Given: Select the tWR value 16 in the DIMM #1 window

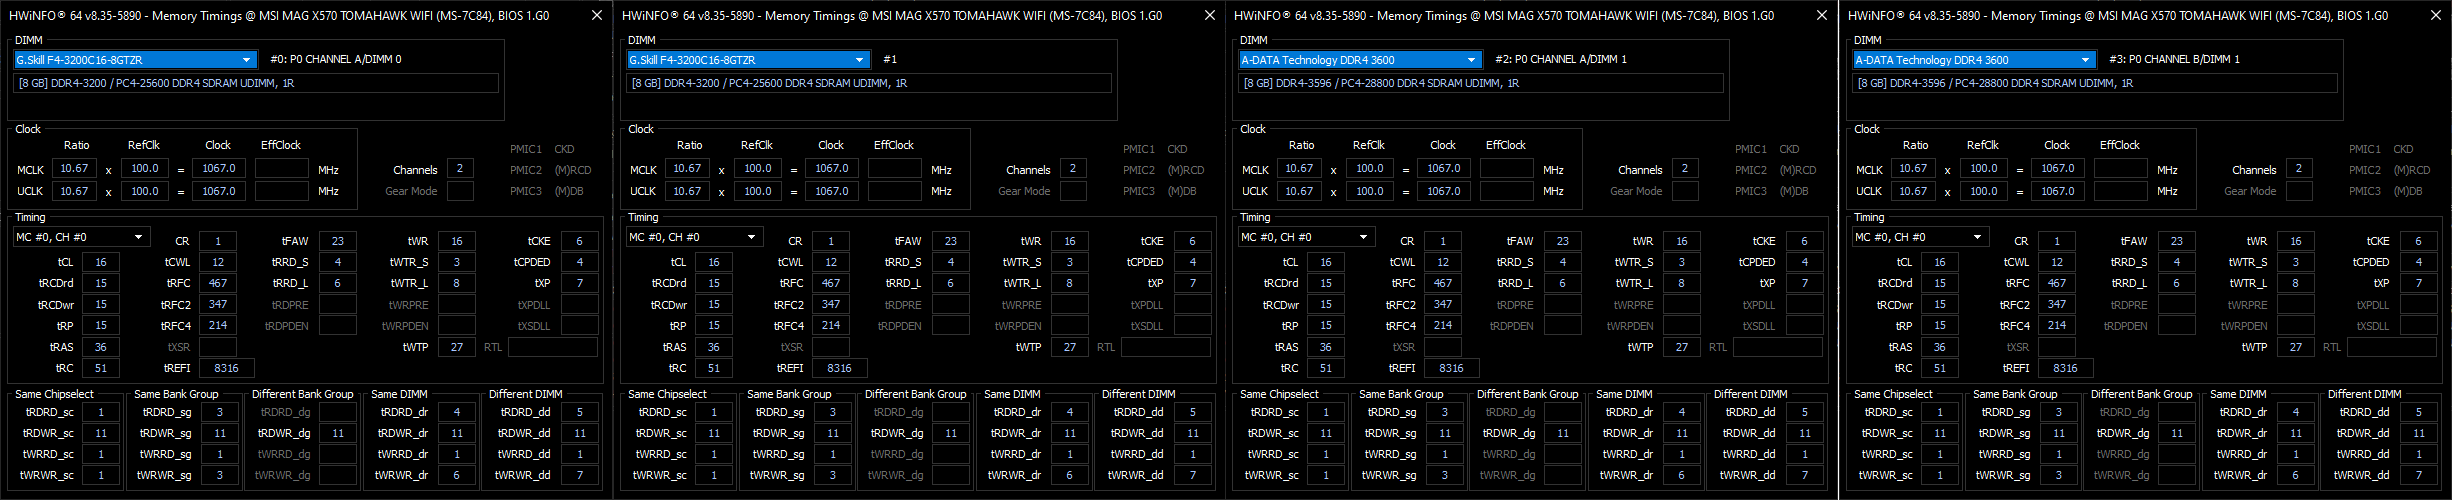Looking at the screenshot, I should [1070, 241].
